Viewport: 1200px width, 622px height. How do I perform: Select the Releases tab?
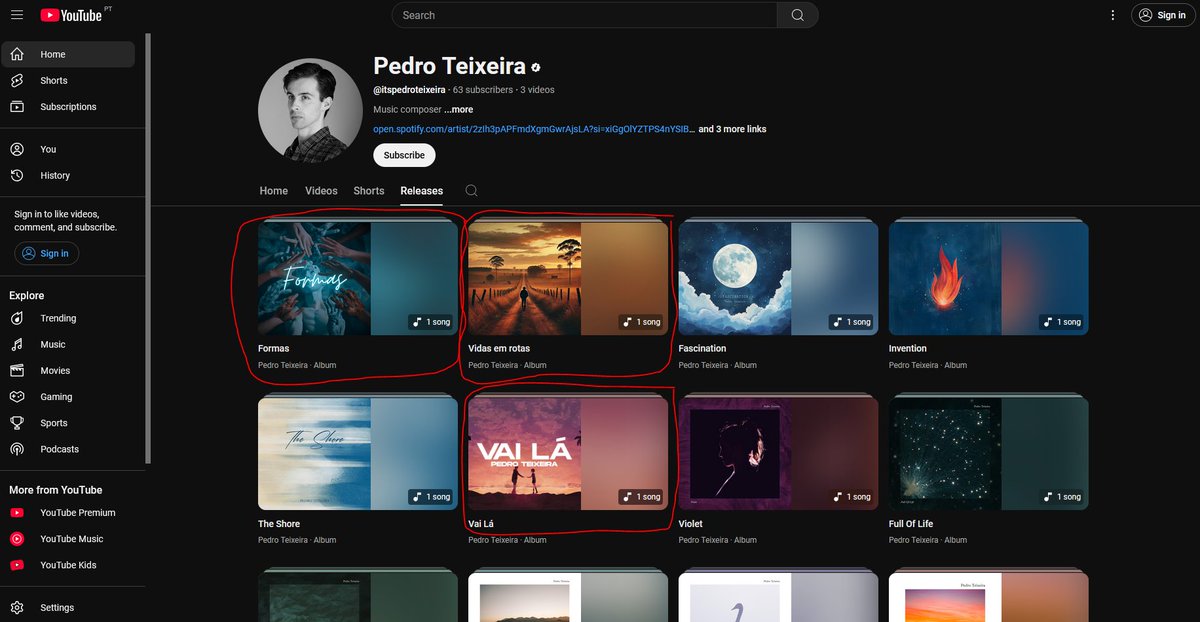pos(421,190)
